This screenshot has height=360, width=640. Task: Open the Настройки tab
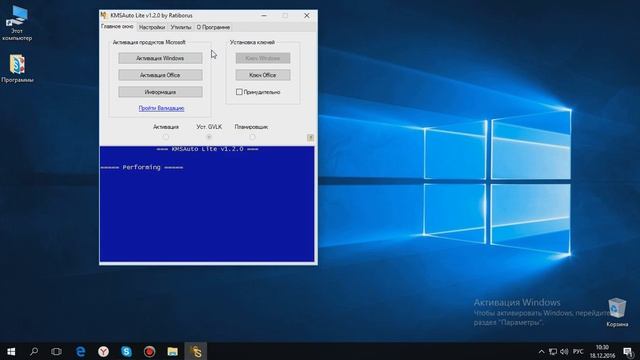(151, 27)
